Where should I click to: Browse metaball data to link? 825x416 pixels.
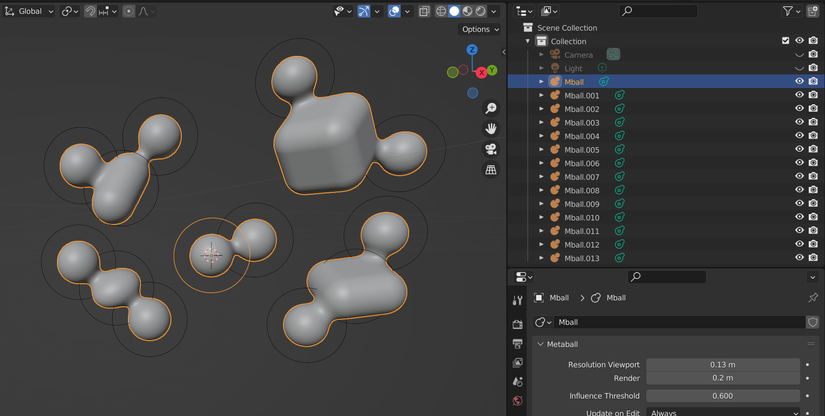(x=543, y=322)
